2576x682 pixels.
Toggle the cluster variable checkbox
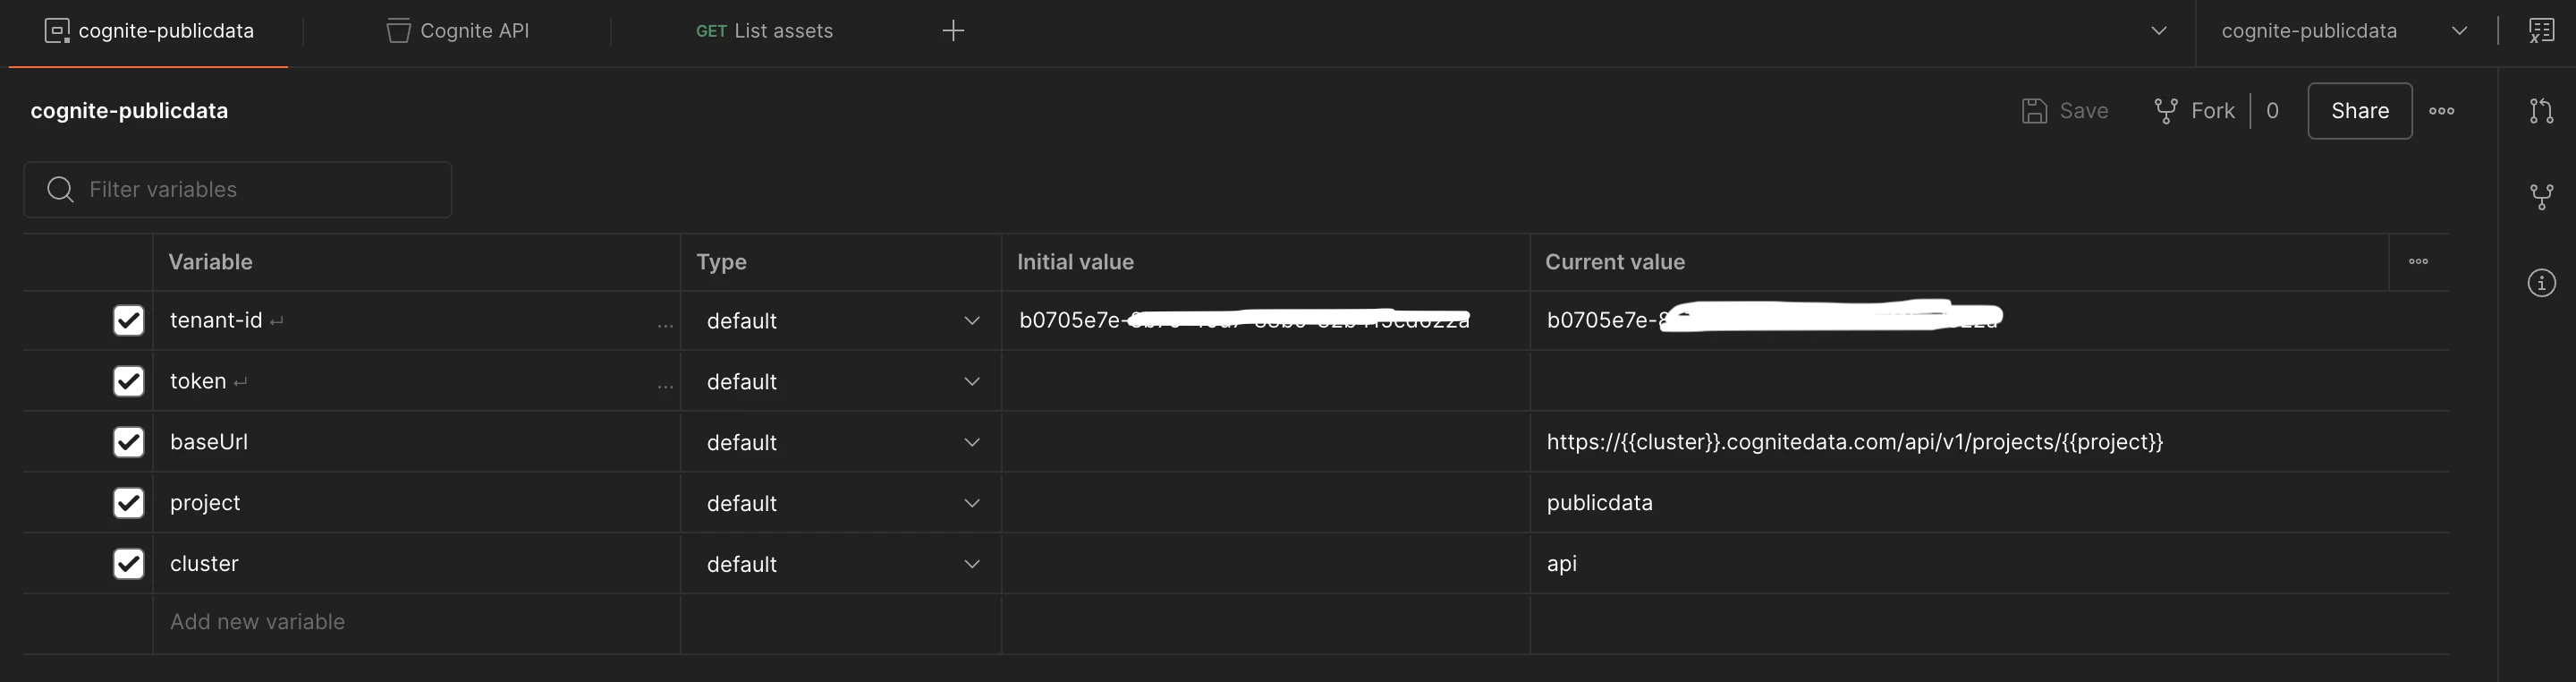129,564
